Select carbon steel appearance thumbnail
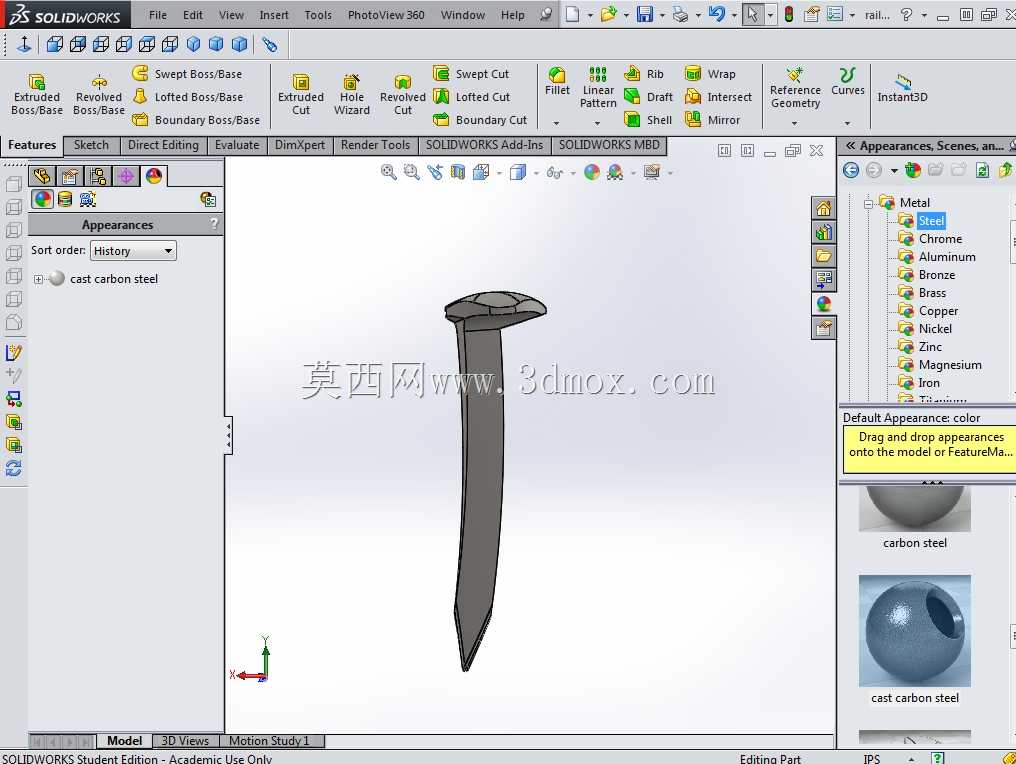The image size is (1016, 764). pos(914,509)
